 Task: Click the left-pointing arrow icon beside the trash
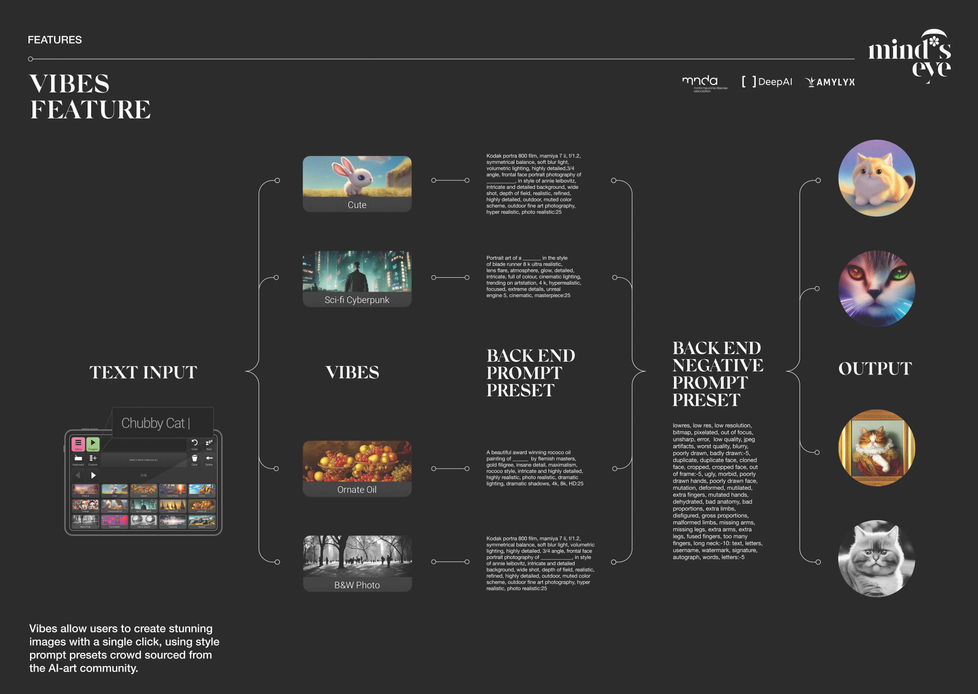(x=209, y=458)
